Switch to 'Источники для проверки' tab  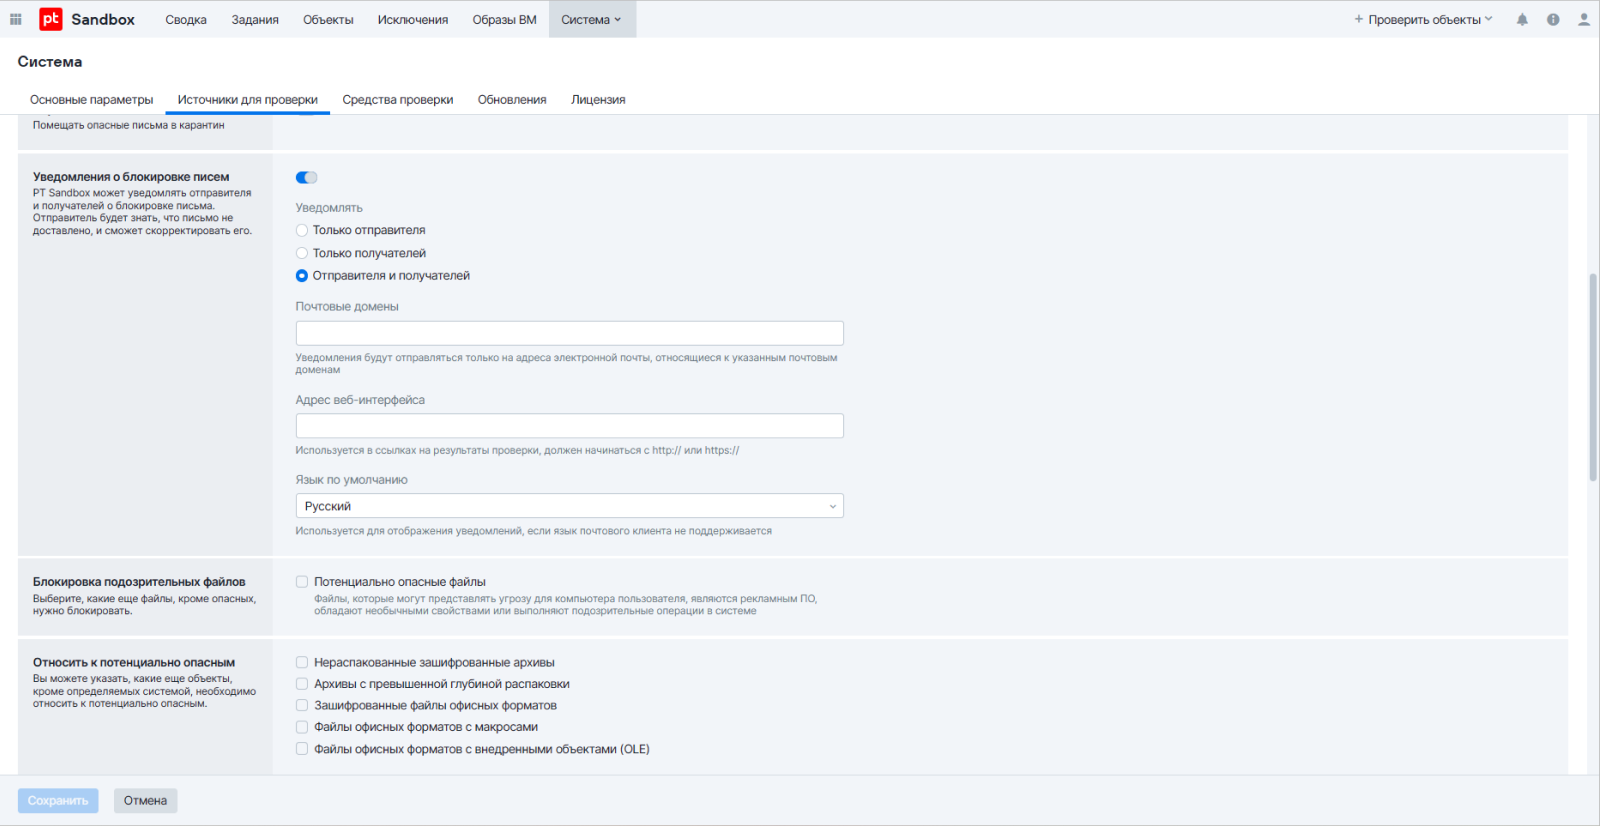248,100
